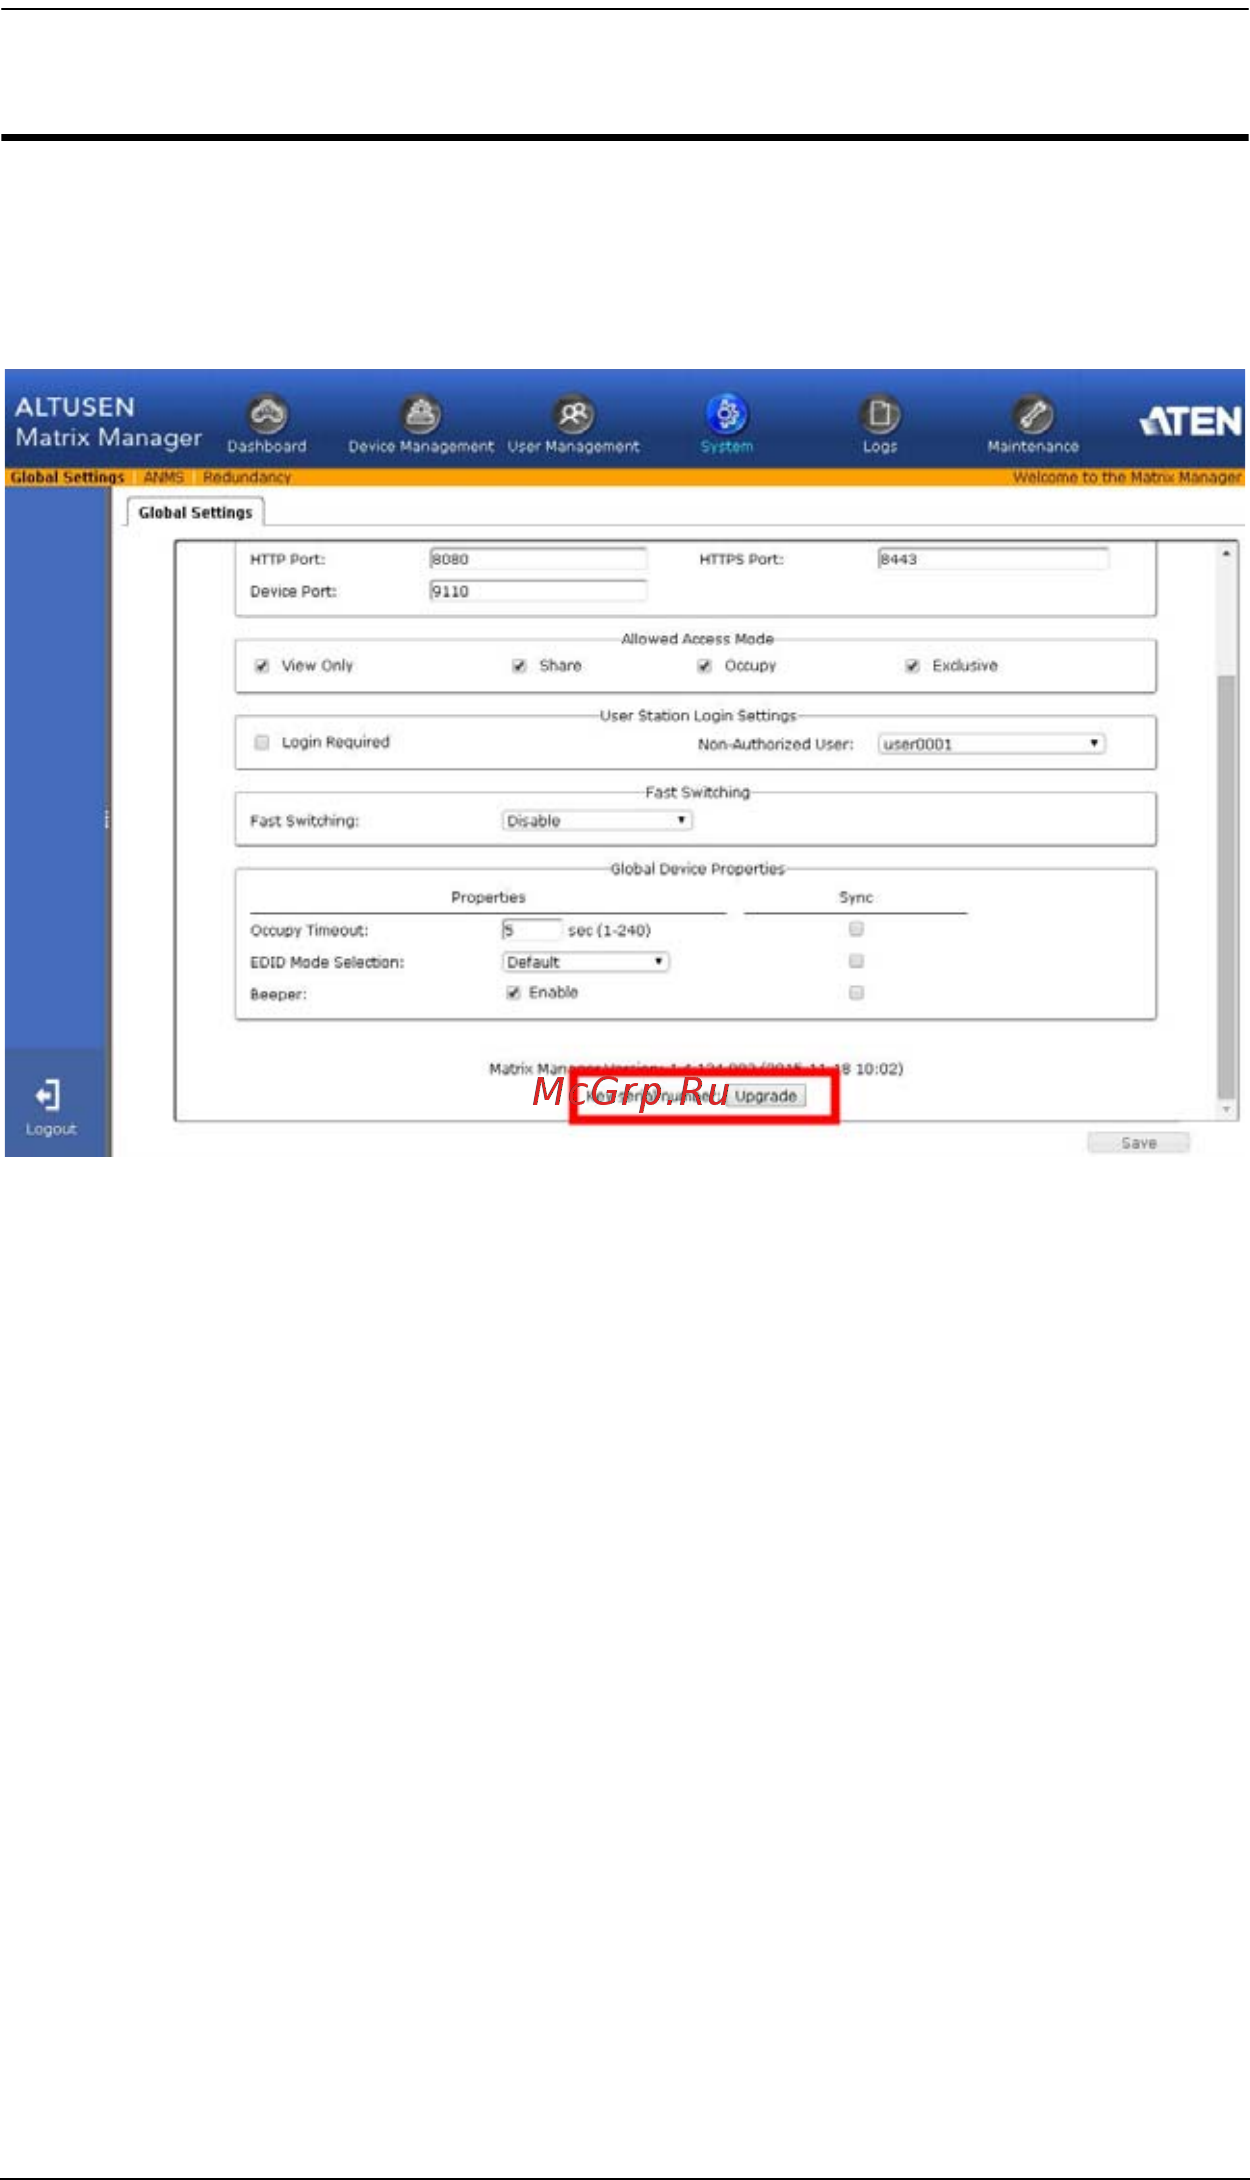Open the Device Management icon
This screenshot has width=1250, height=2180.
(421, 414)
